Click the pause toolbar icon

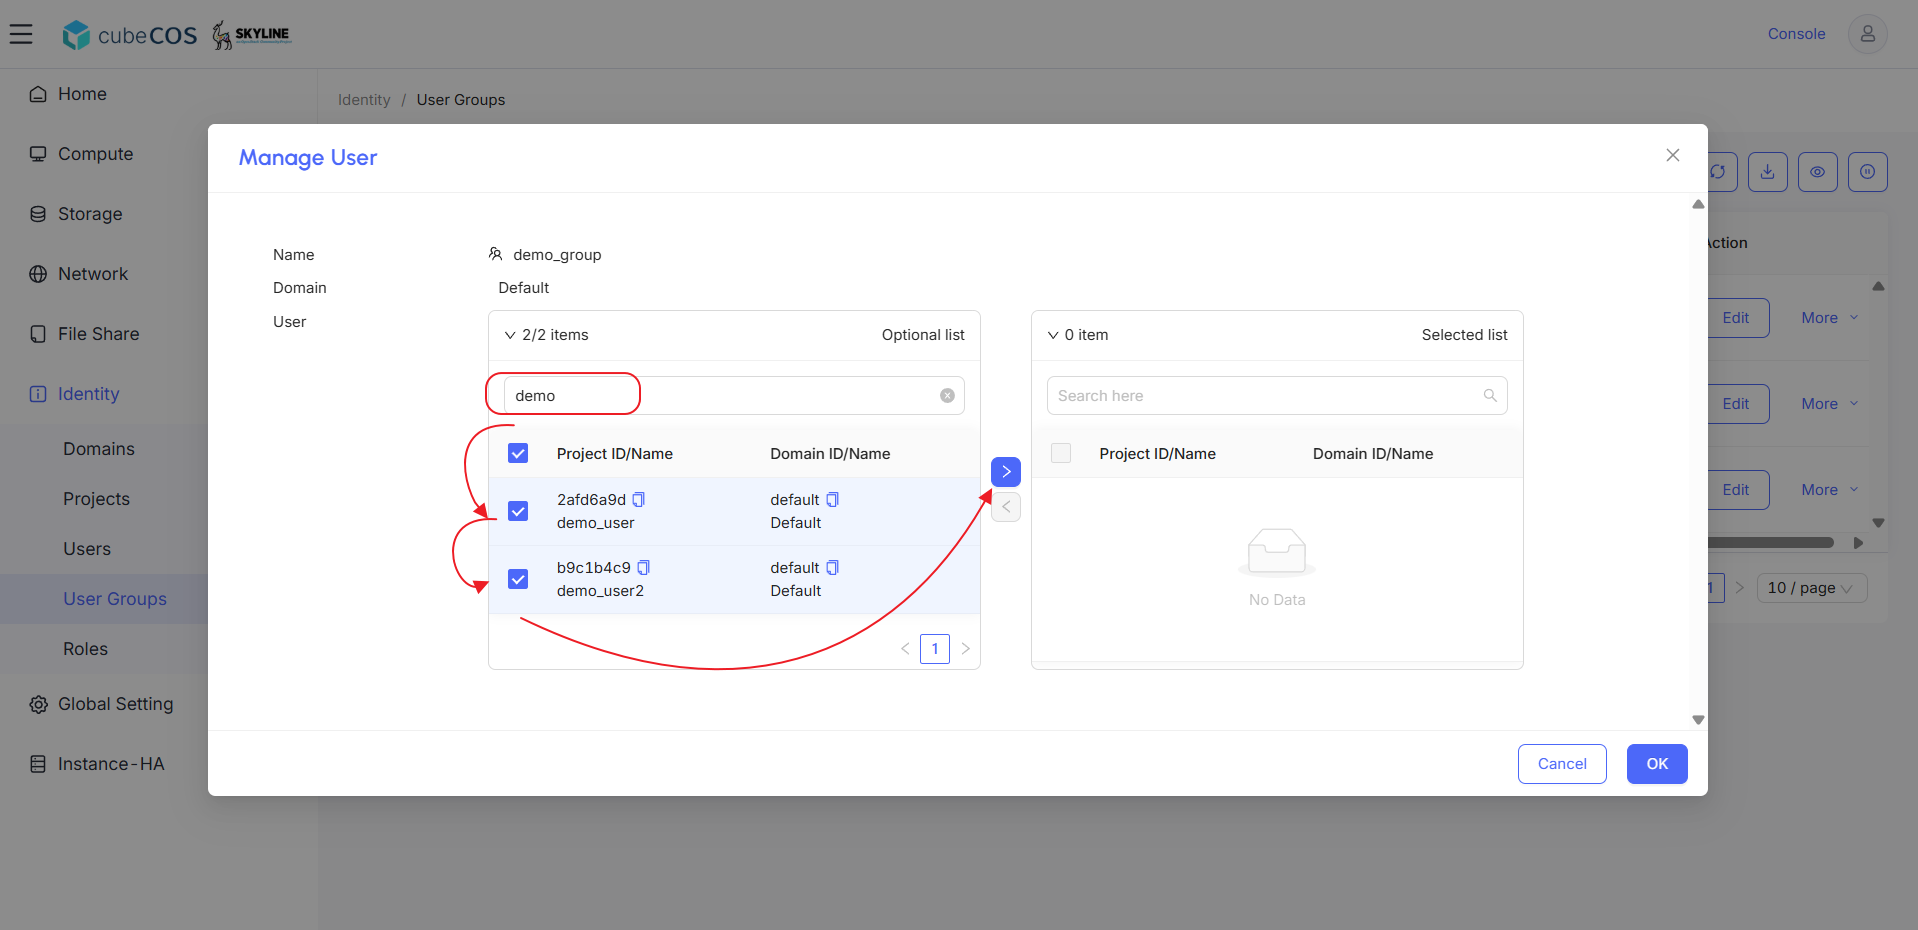point(1868,172)
